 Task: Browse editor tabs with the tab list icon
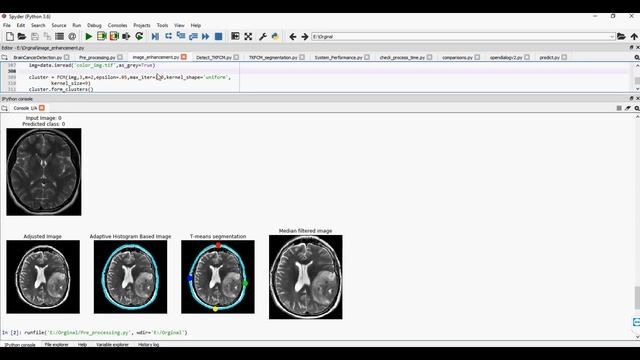pyautogui.click(x=4, y=58)
